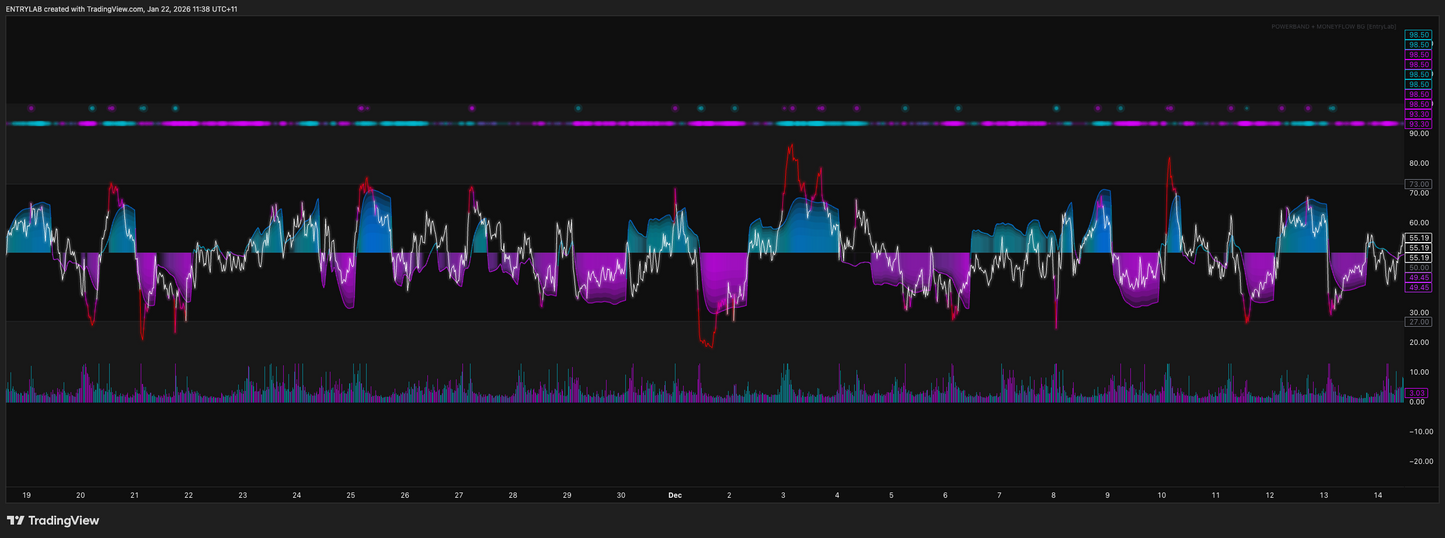Click date 14 on the time axis
The image size is (1445, 538).
point(1378,495)
